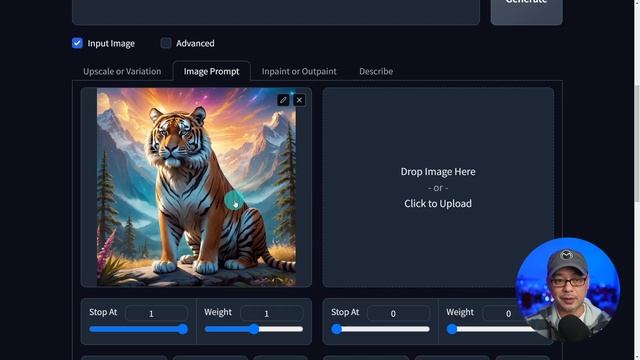640x360 pixels.
Task: Click the first Weight value field
Action: click(272, 313)
